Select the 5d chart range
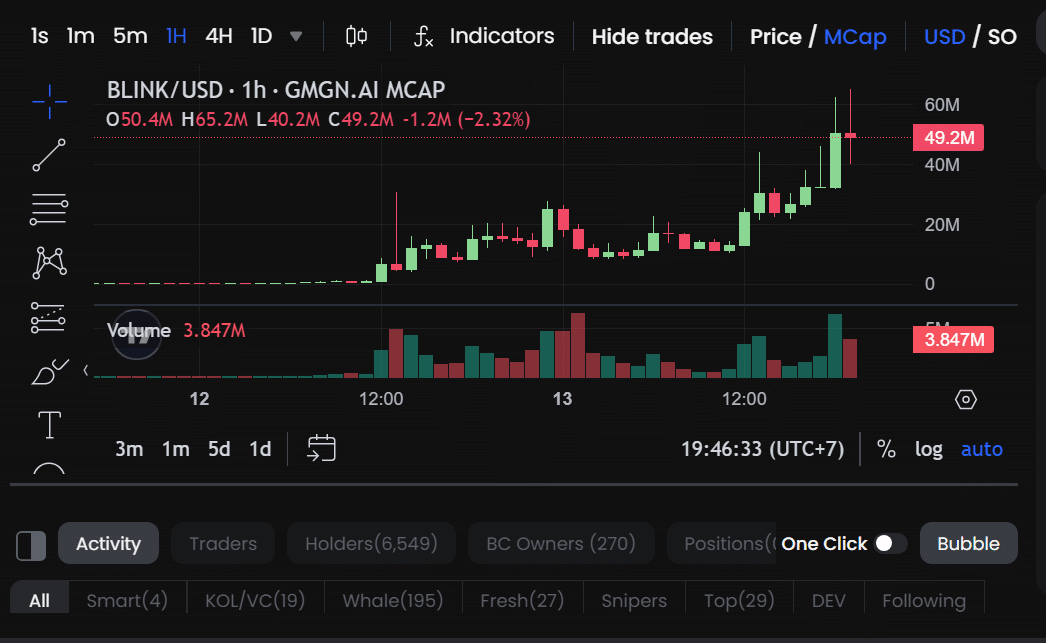Screen dimensions: 1046x643 tap(219, 449)
